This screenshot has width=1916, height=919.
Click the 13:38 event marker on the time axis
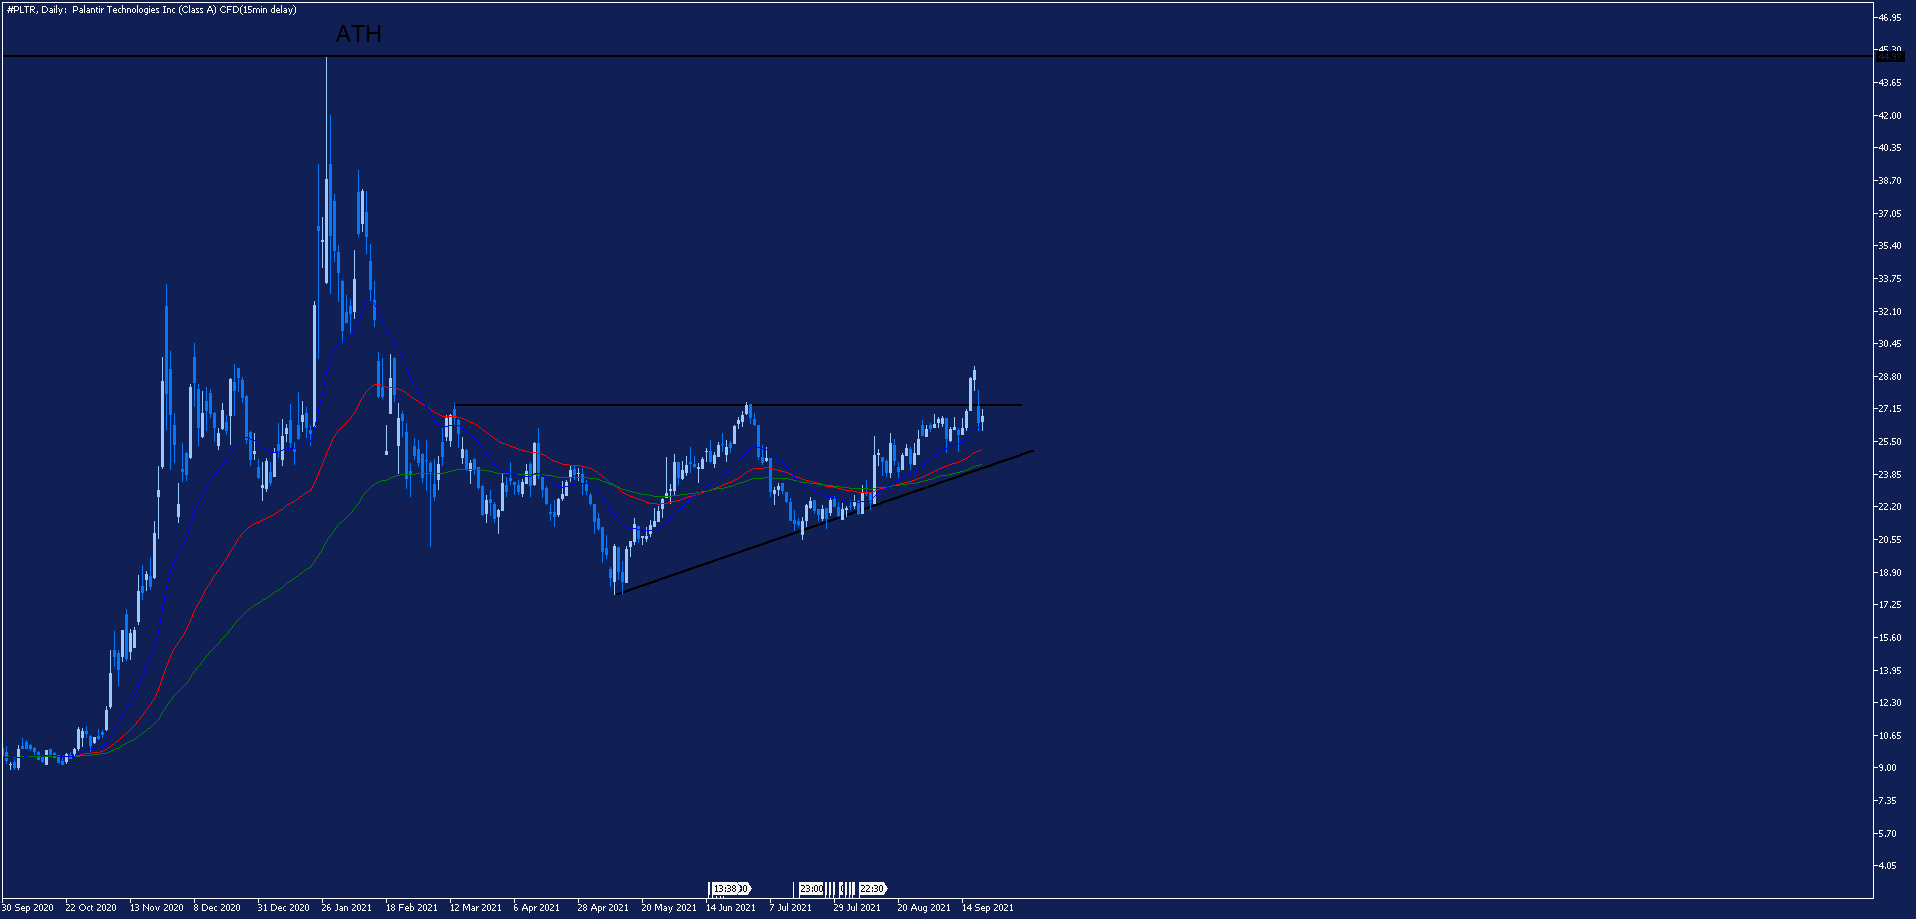point(729,888)
